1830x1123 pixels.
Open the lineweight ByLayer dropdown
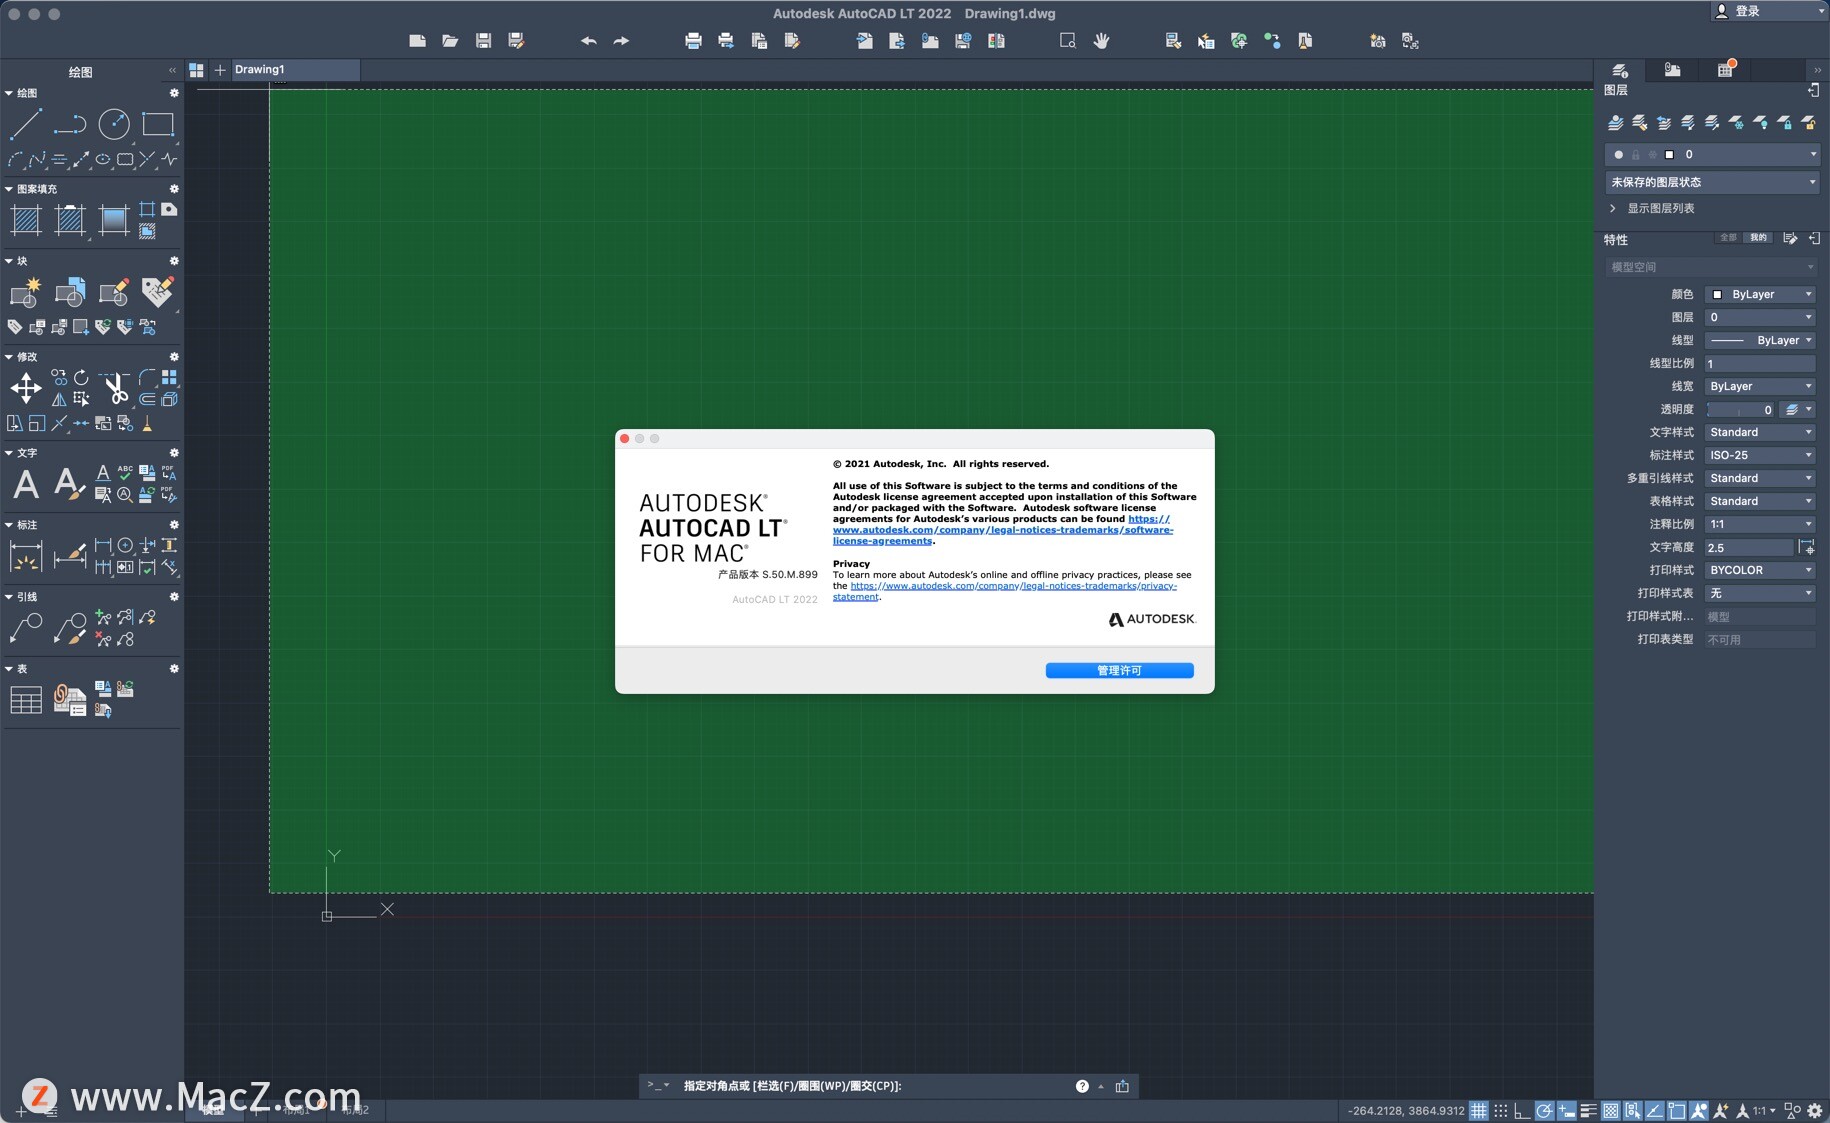pyautogui.click(x=1760, y=386)
